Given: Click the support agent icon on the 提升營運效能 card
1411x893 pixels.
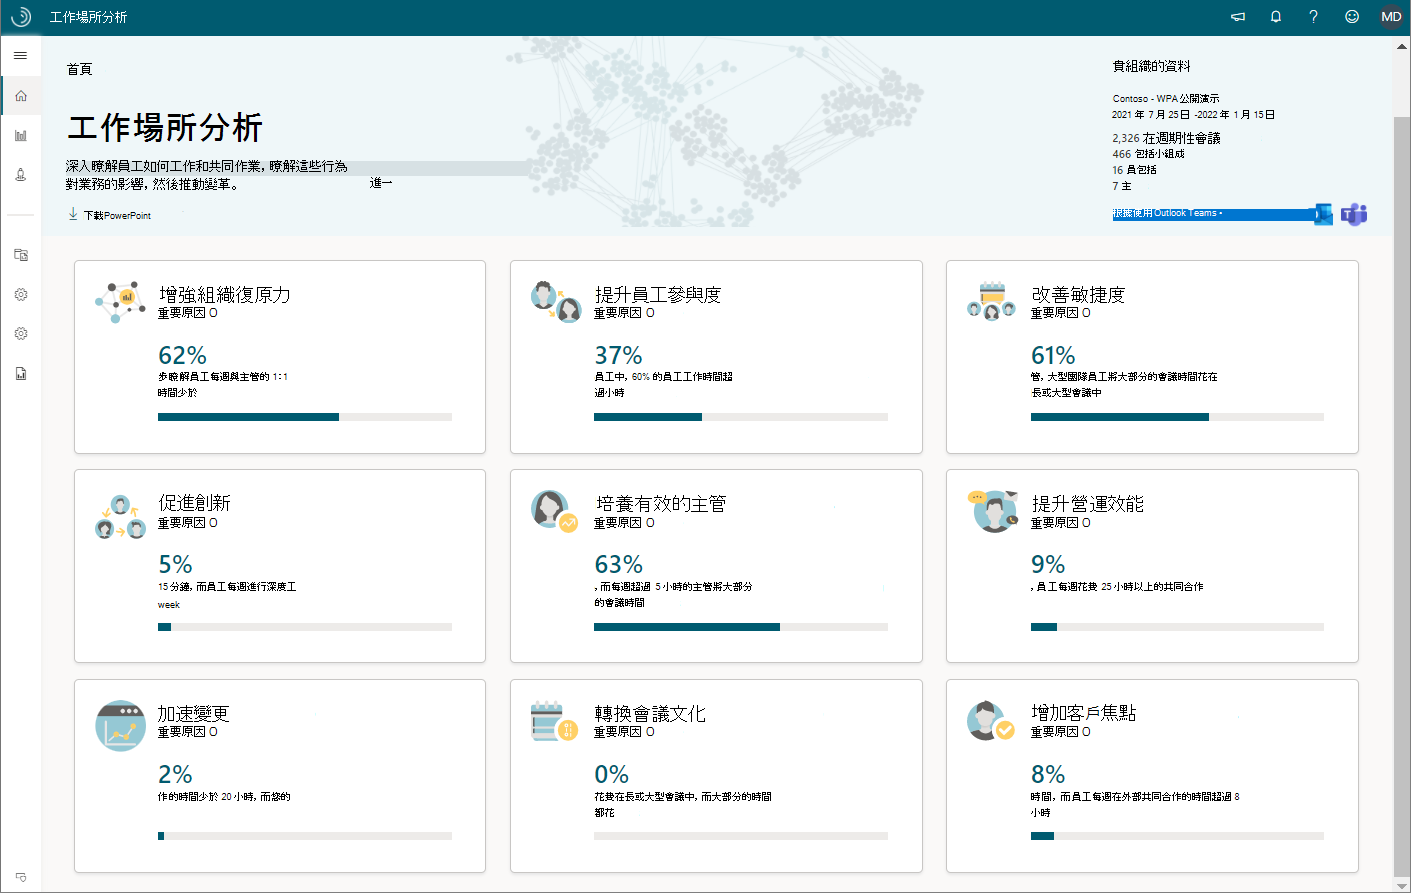Looking at the screenshot, I should [993, 510].
